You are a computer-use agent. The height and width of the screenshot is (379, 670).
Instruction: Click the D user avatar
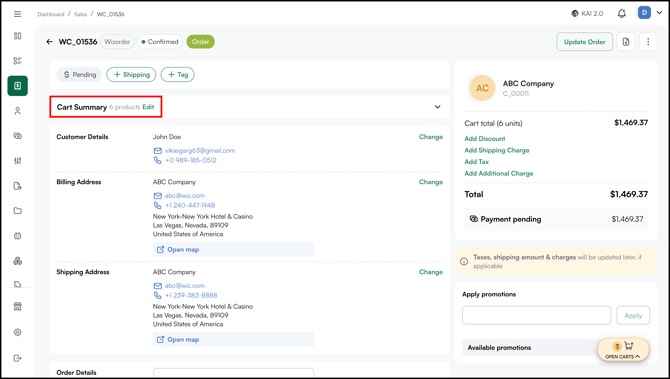pos(644,13)
